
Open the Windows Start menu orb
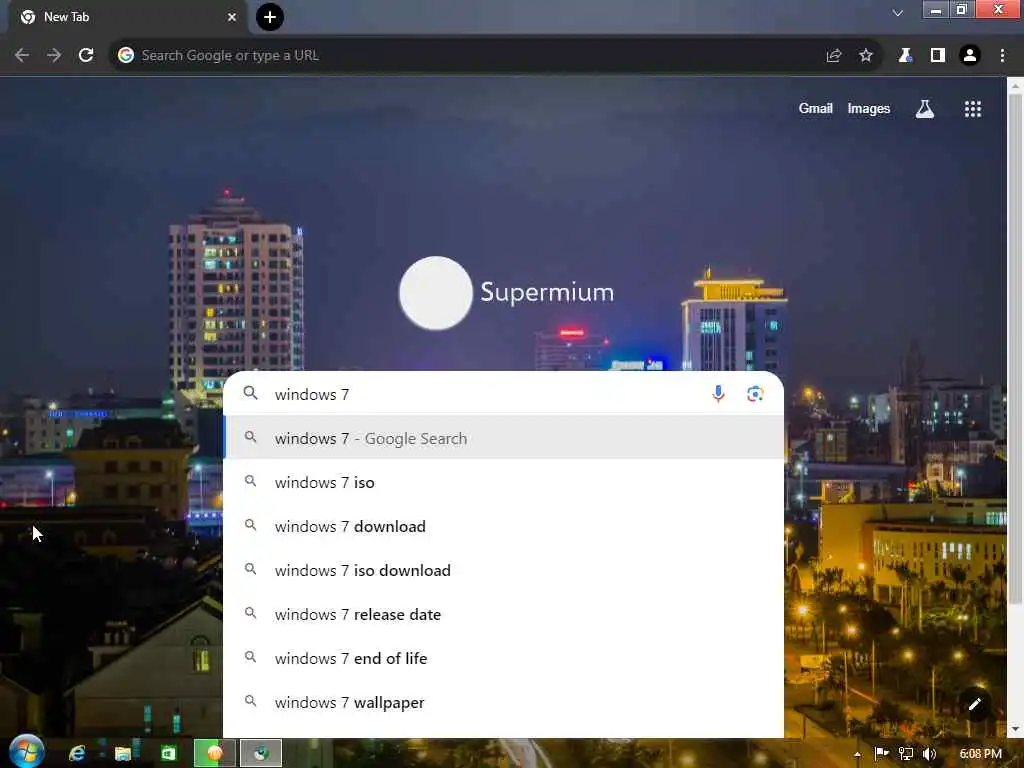[x=26, y=752]
